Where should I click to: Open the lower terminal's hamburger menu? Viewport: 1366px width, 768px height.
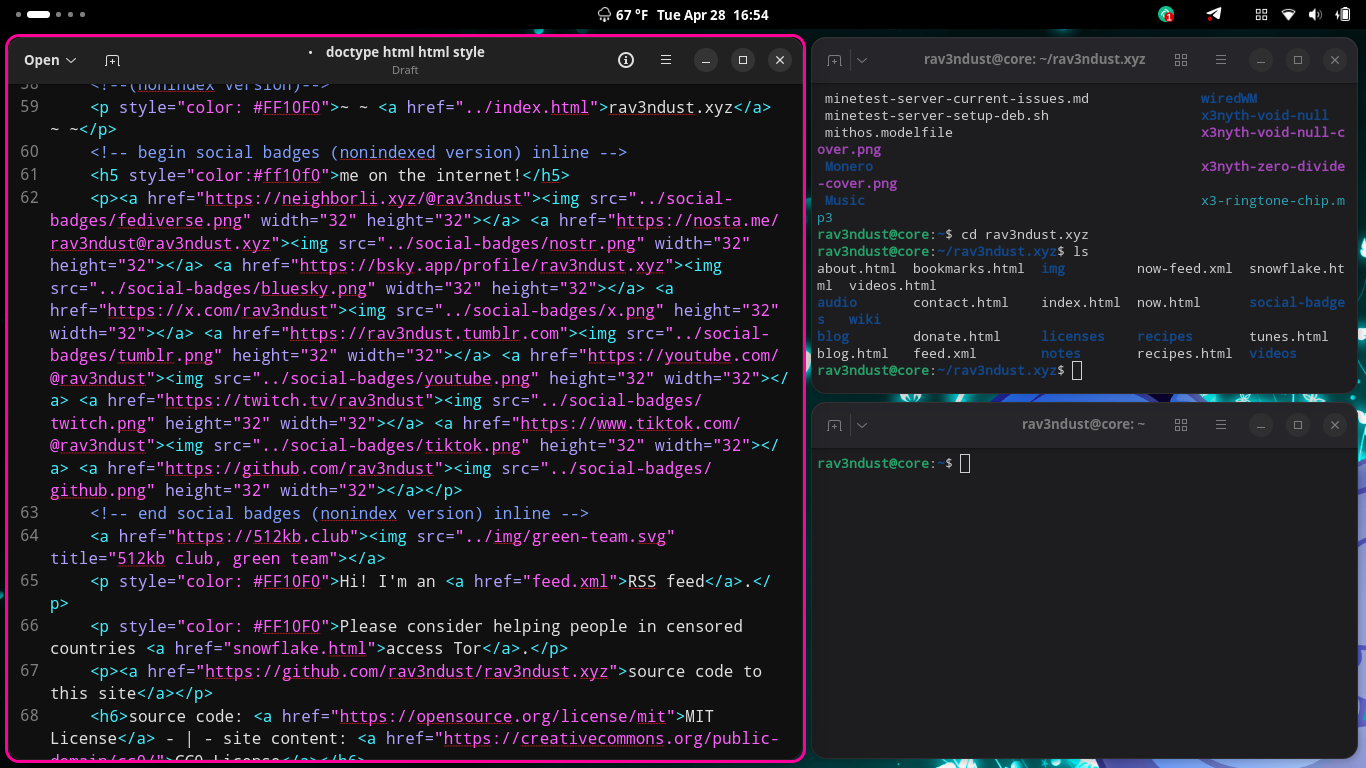coord(1219,425)
